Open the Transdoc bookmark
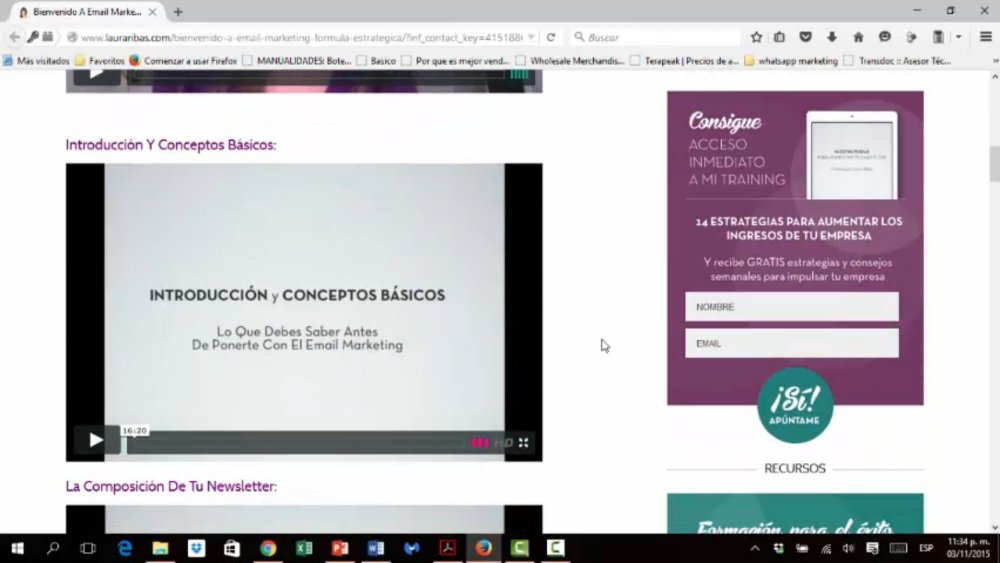 (x=897, y=61)
